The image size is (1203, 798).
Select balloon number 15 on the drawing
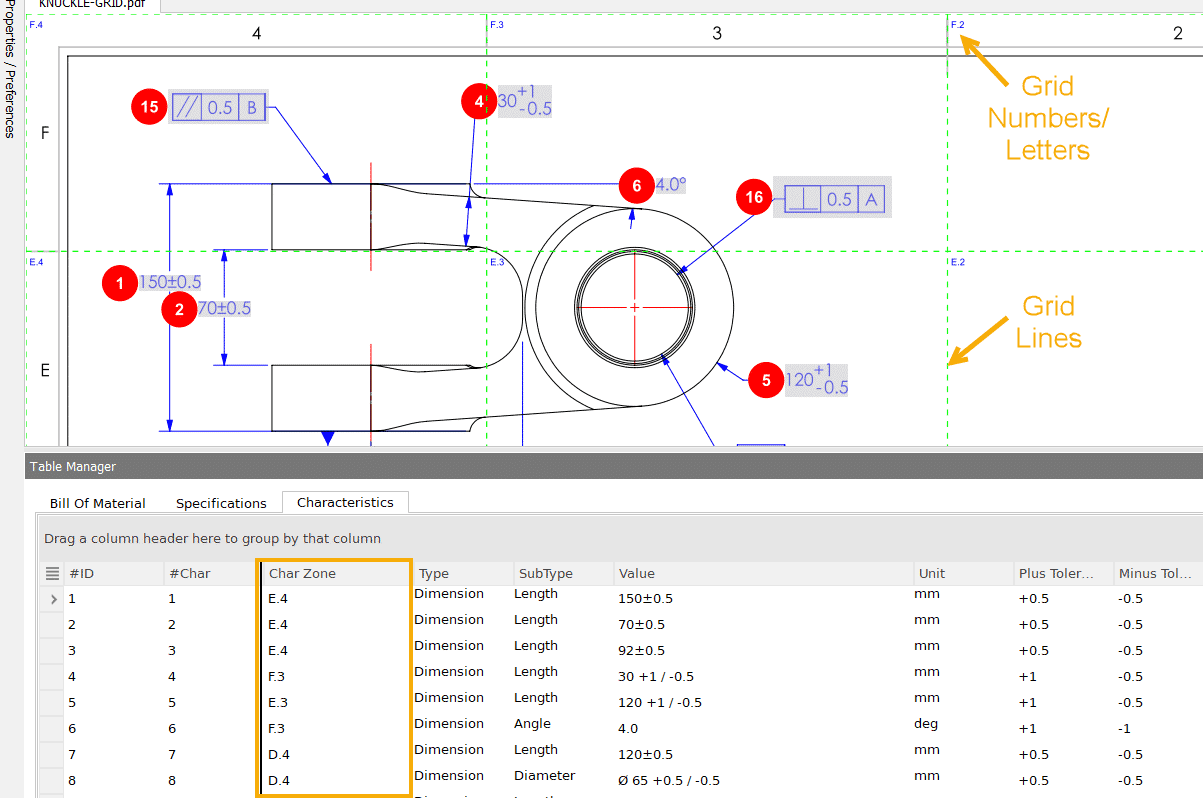point(149,107)
